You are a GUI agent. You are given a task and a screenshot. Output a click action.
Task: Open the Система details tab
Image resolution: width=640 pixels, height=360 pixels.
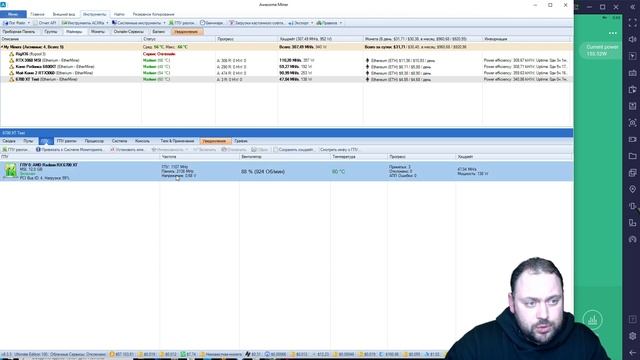pyautogui.click(x=120, y=141)
